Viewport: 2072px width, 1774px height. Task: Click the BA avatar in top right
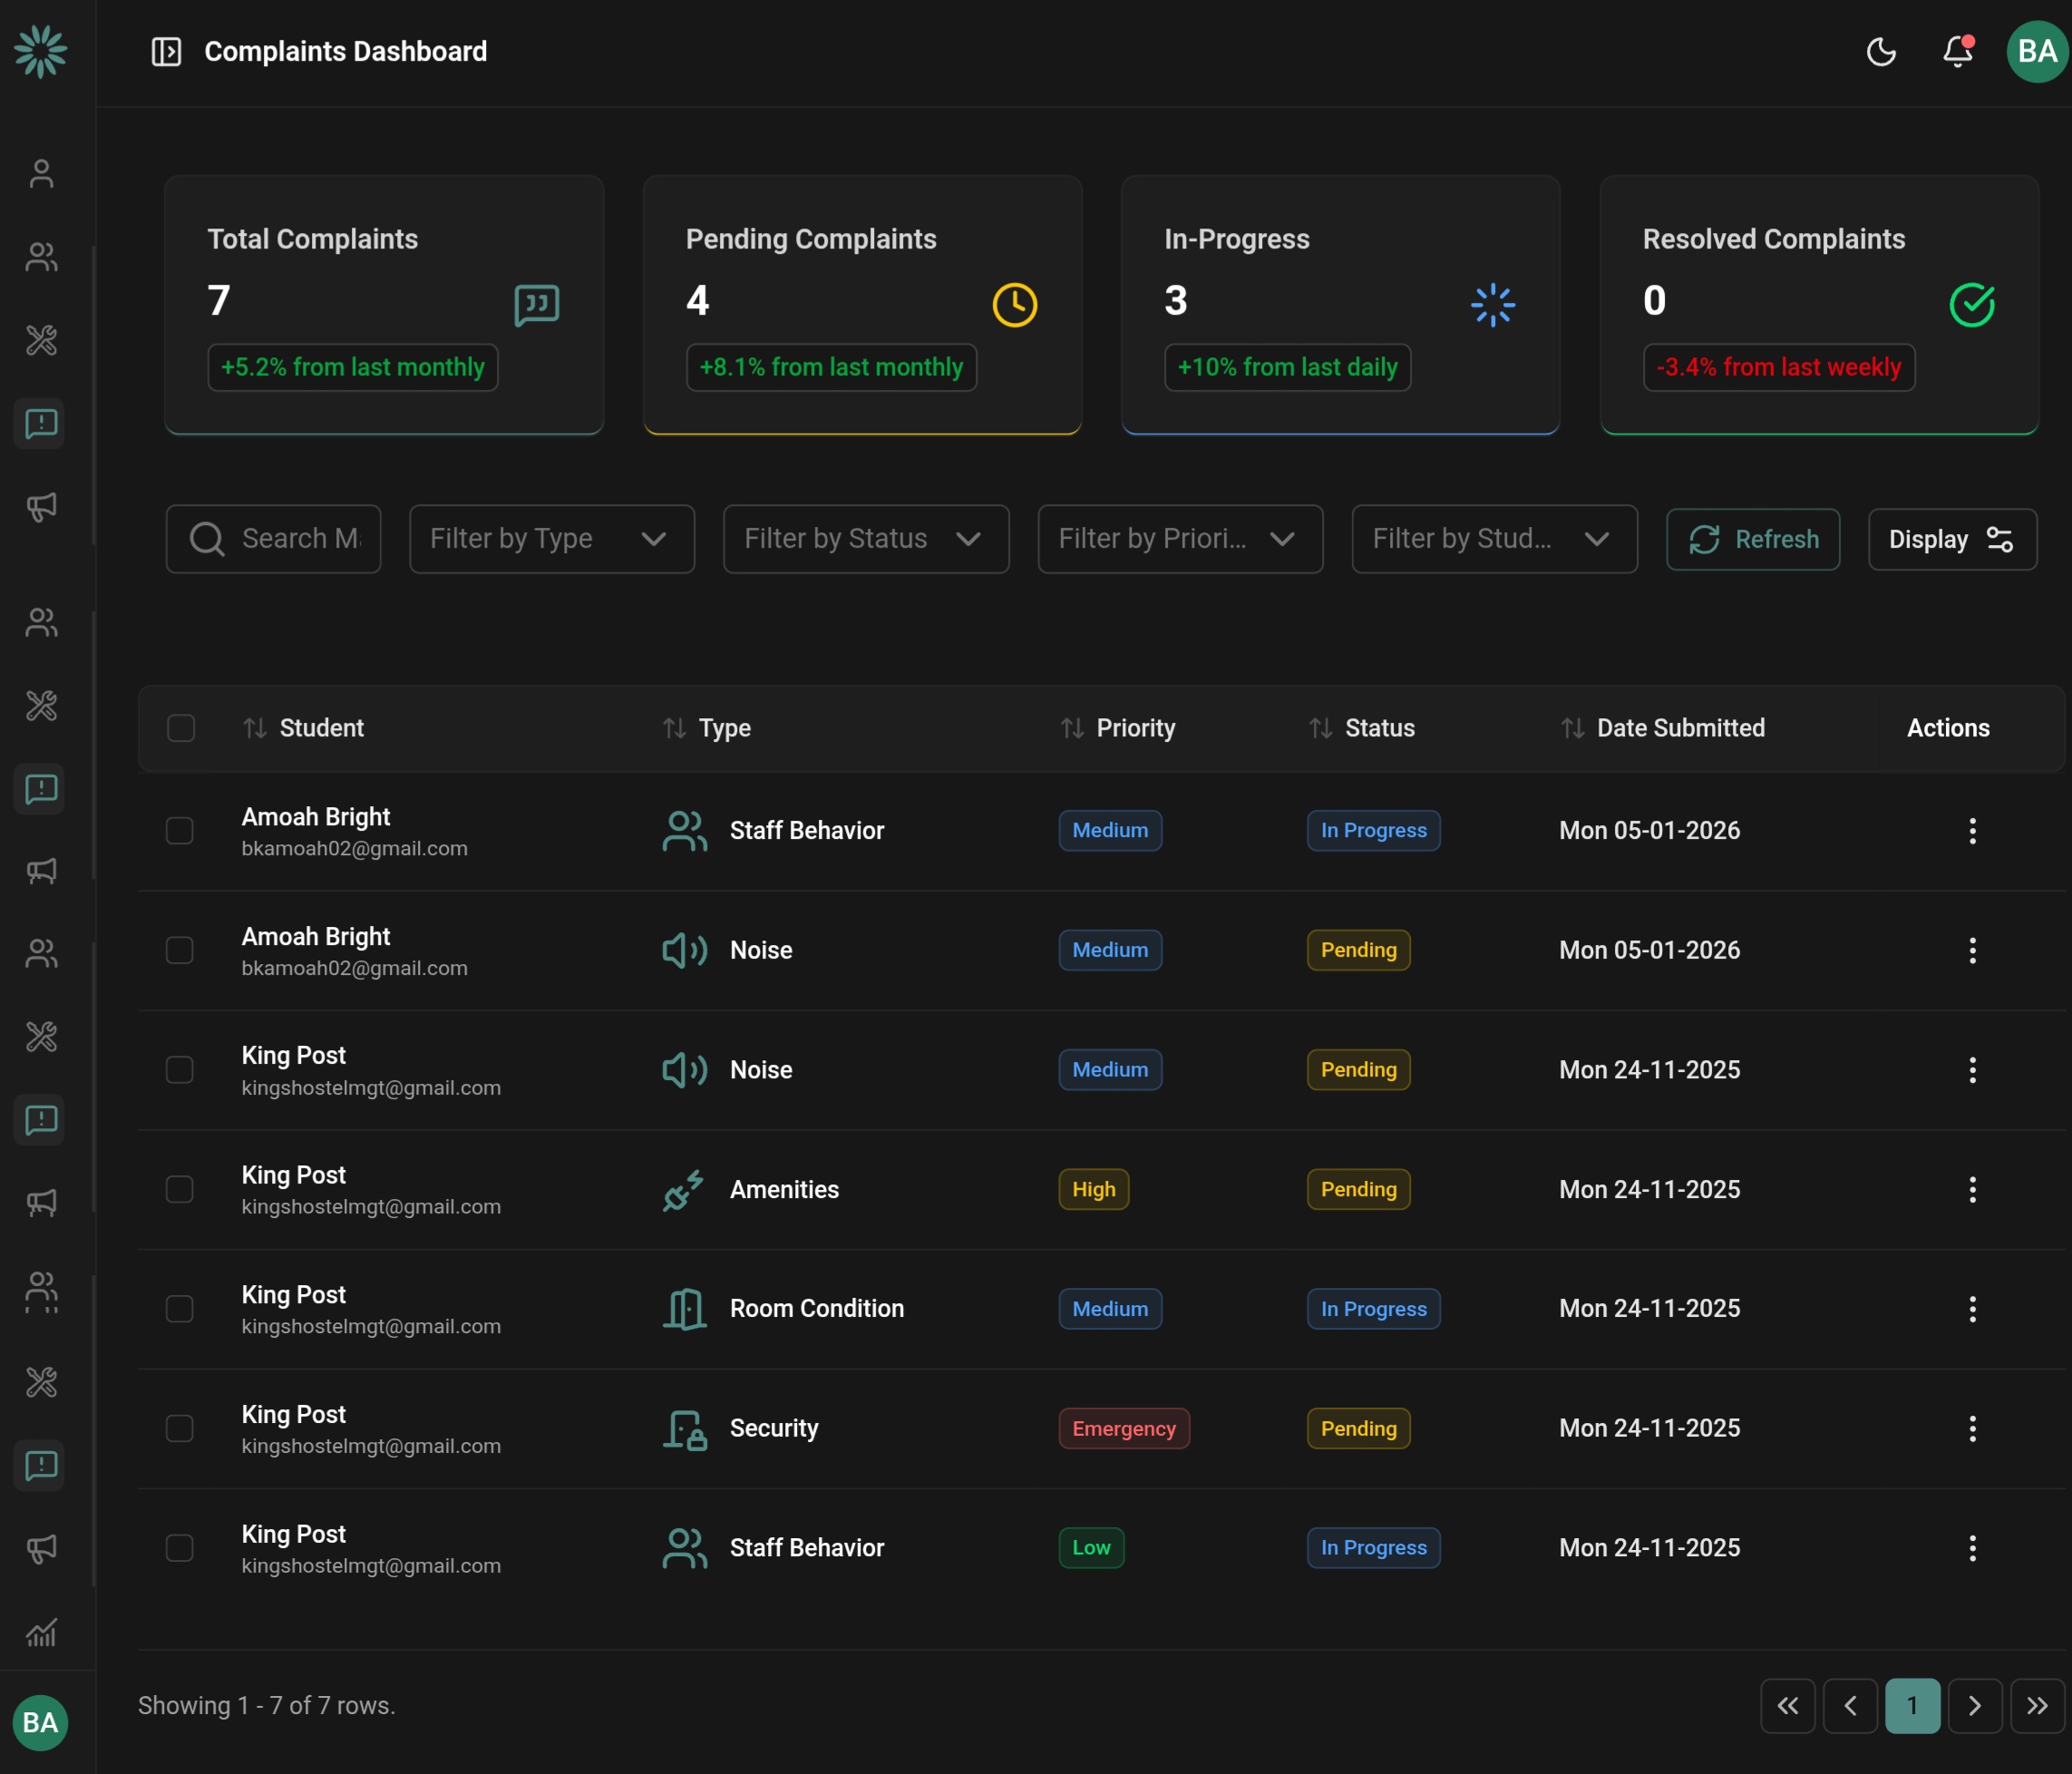point(2036,51)
